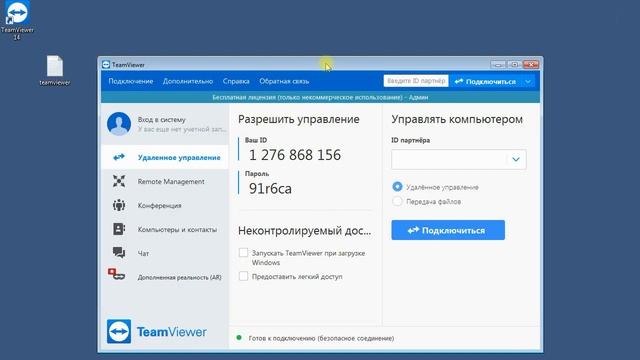Open Компьютеры и контакты sidebar section
This screenshot has height=360, width=640.
[165, 229]
